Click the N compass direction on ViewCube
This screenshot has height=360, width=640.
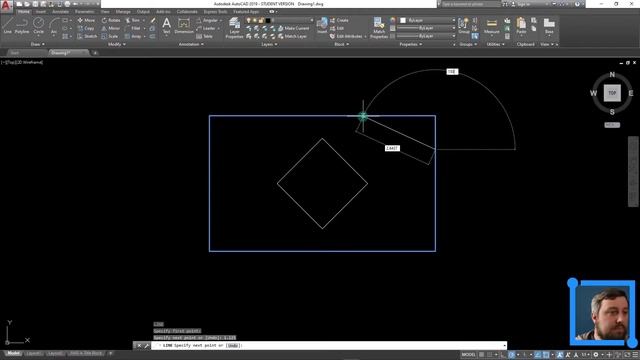coord(612,75)
